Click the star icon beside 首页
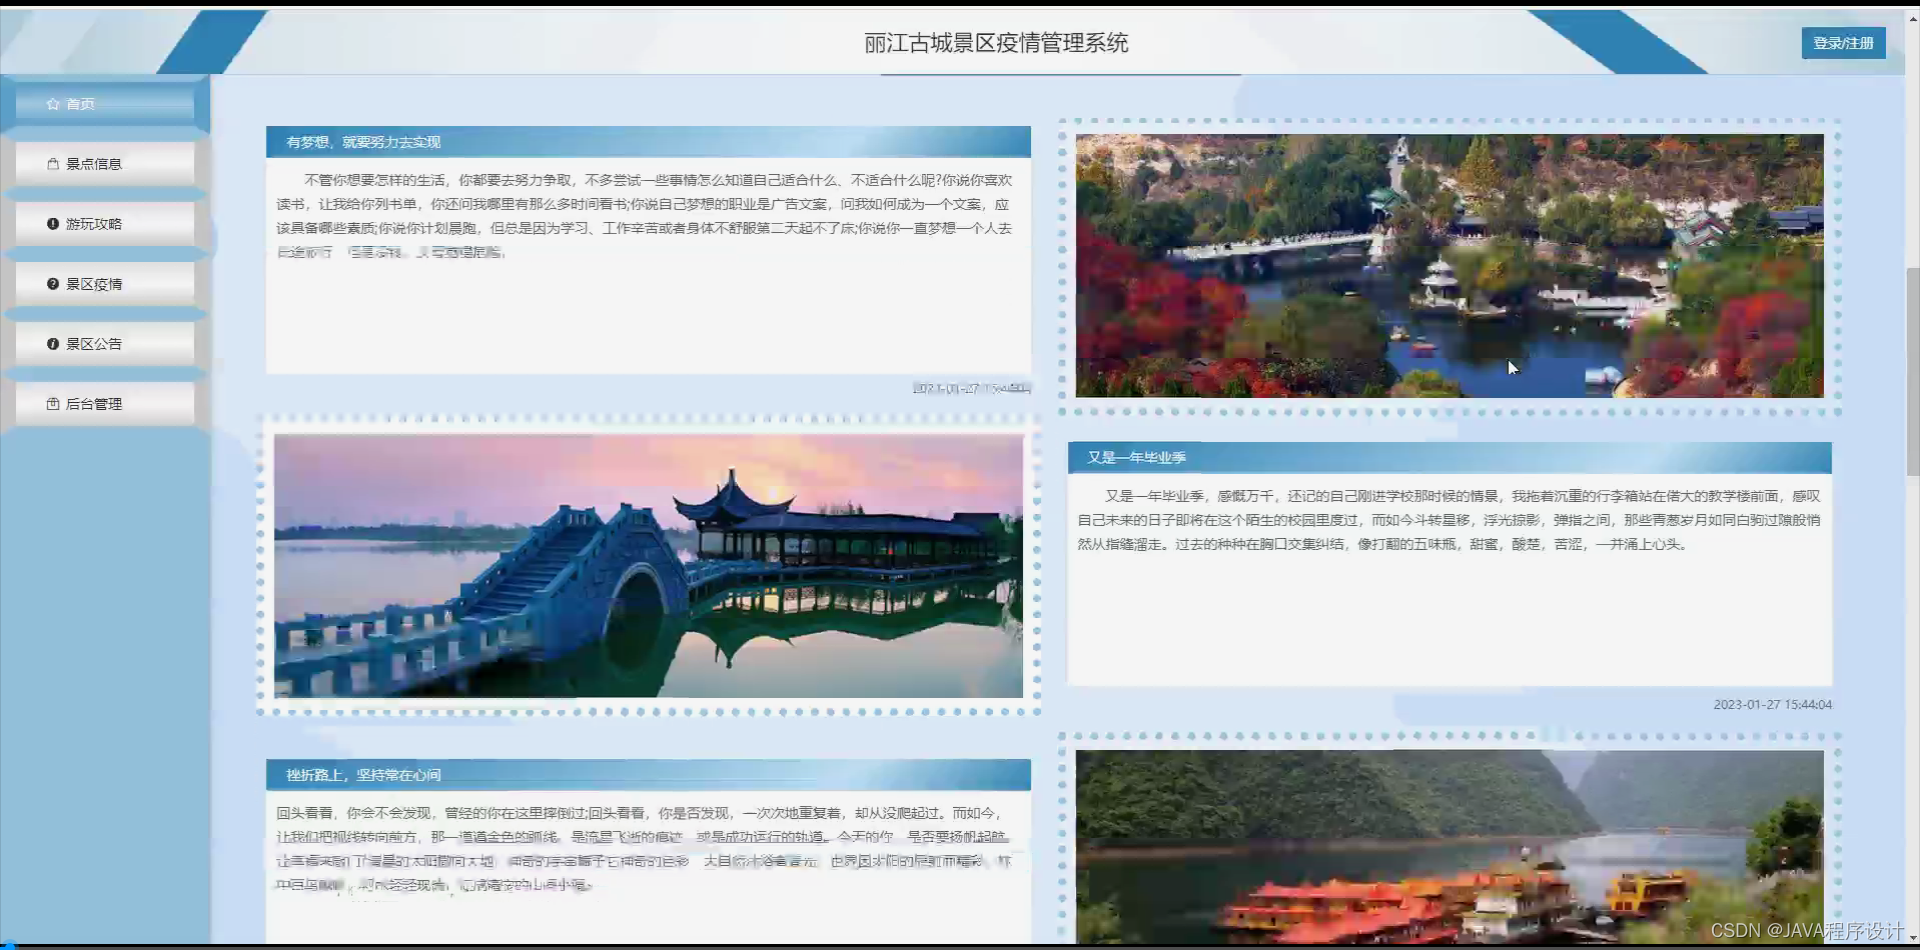The height and width of the screenshot is (950, 1920). click(53, 104)
